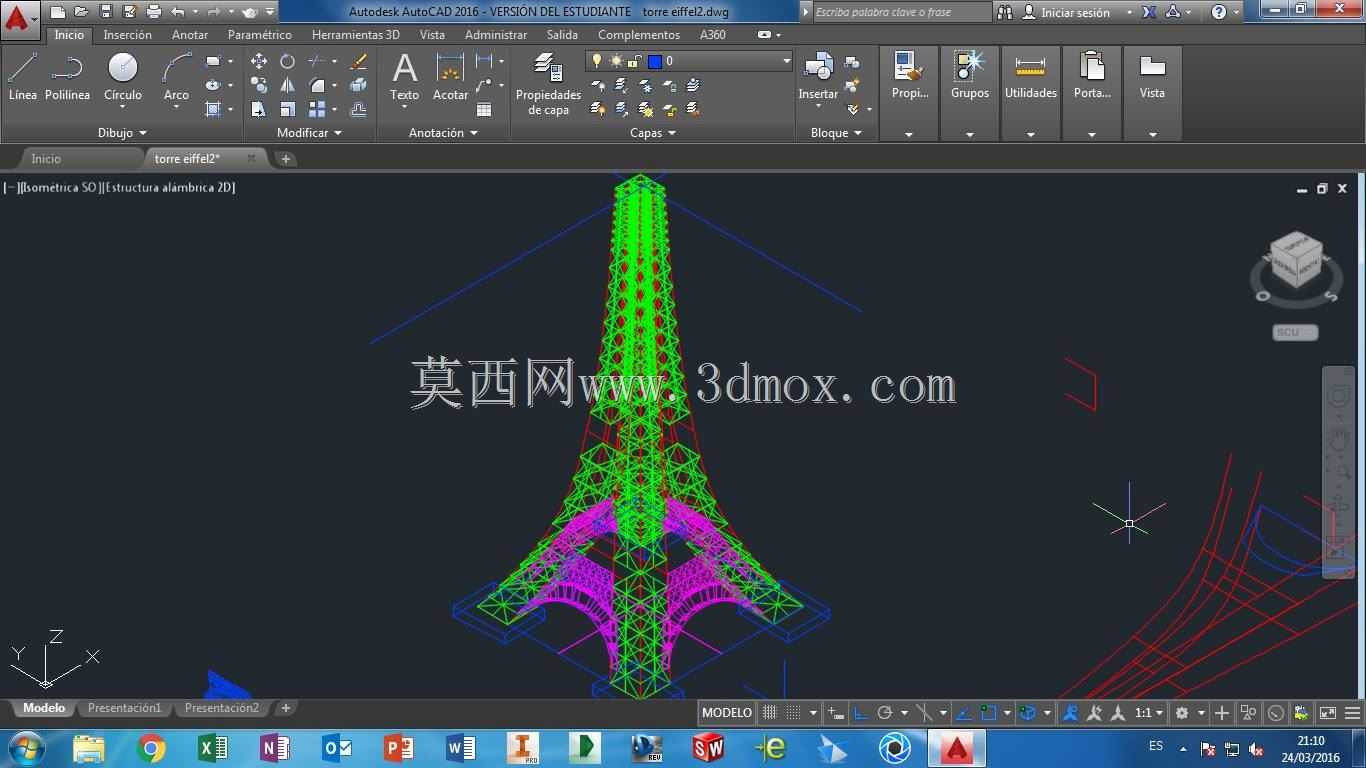
Task: Open the Presentación1 layout tab
Action: [124, 708]
